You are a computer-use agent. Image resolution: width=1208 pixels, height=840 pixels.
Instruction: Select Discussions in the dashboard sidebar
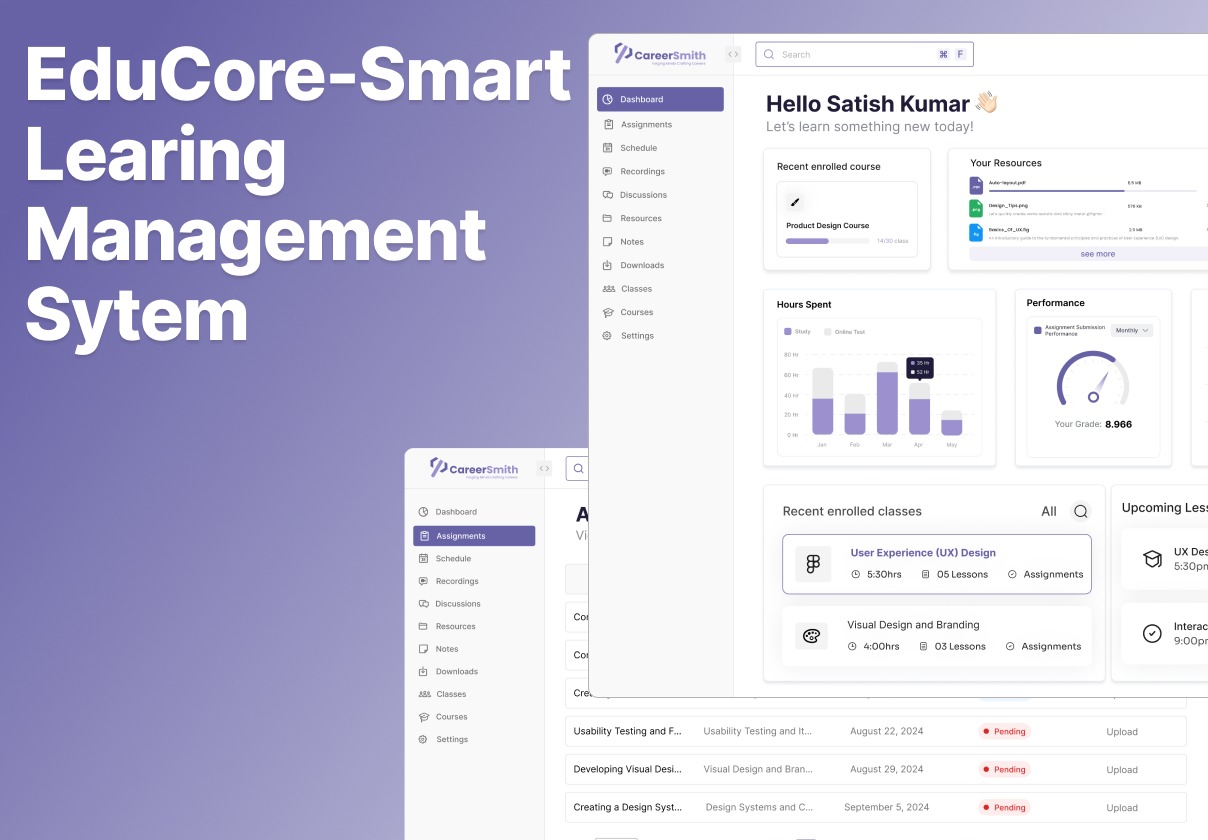click(643, 195)
